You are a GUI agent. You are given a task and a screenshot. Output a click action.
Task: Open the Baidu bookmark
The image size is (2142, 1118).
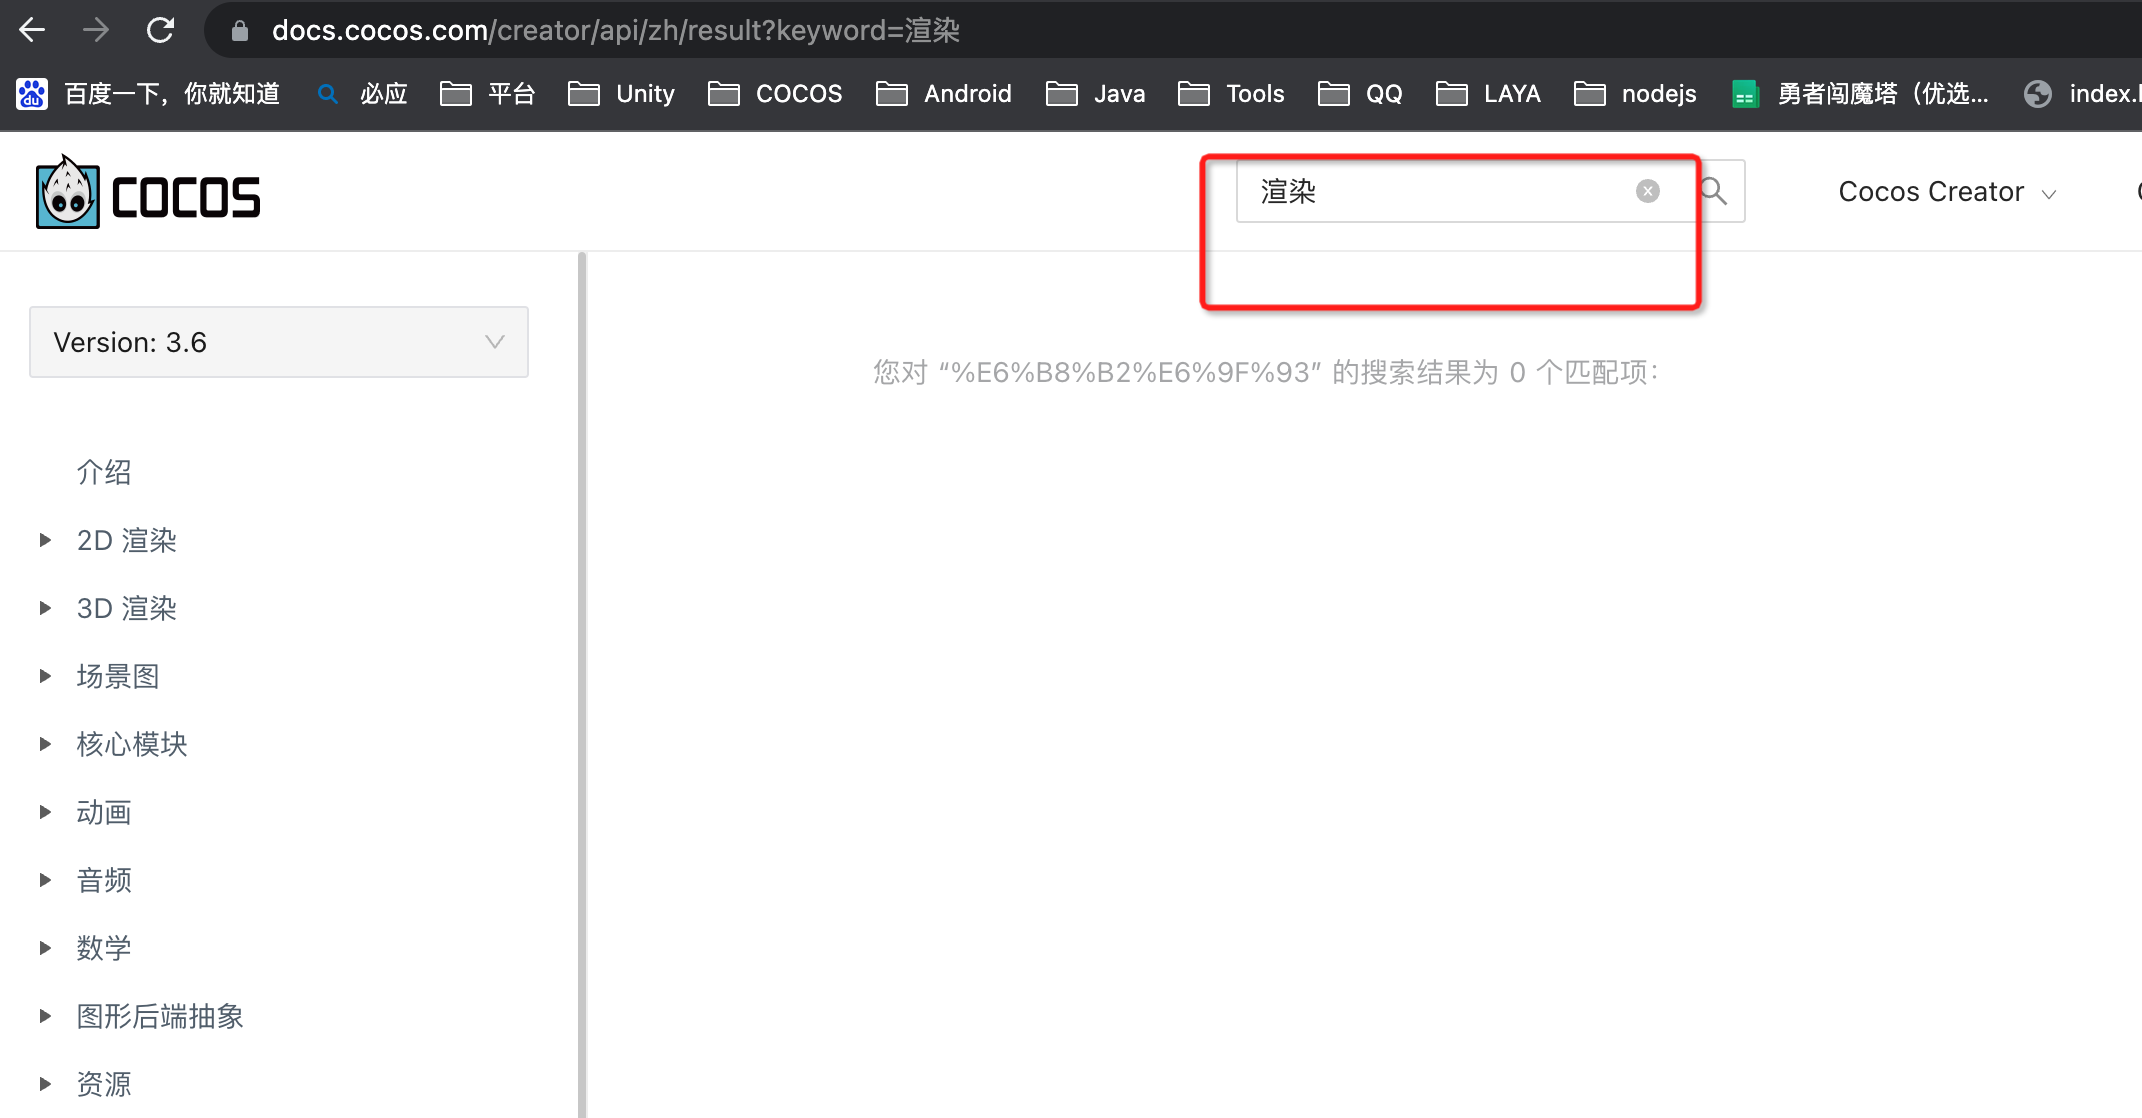coord(148,94)
